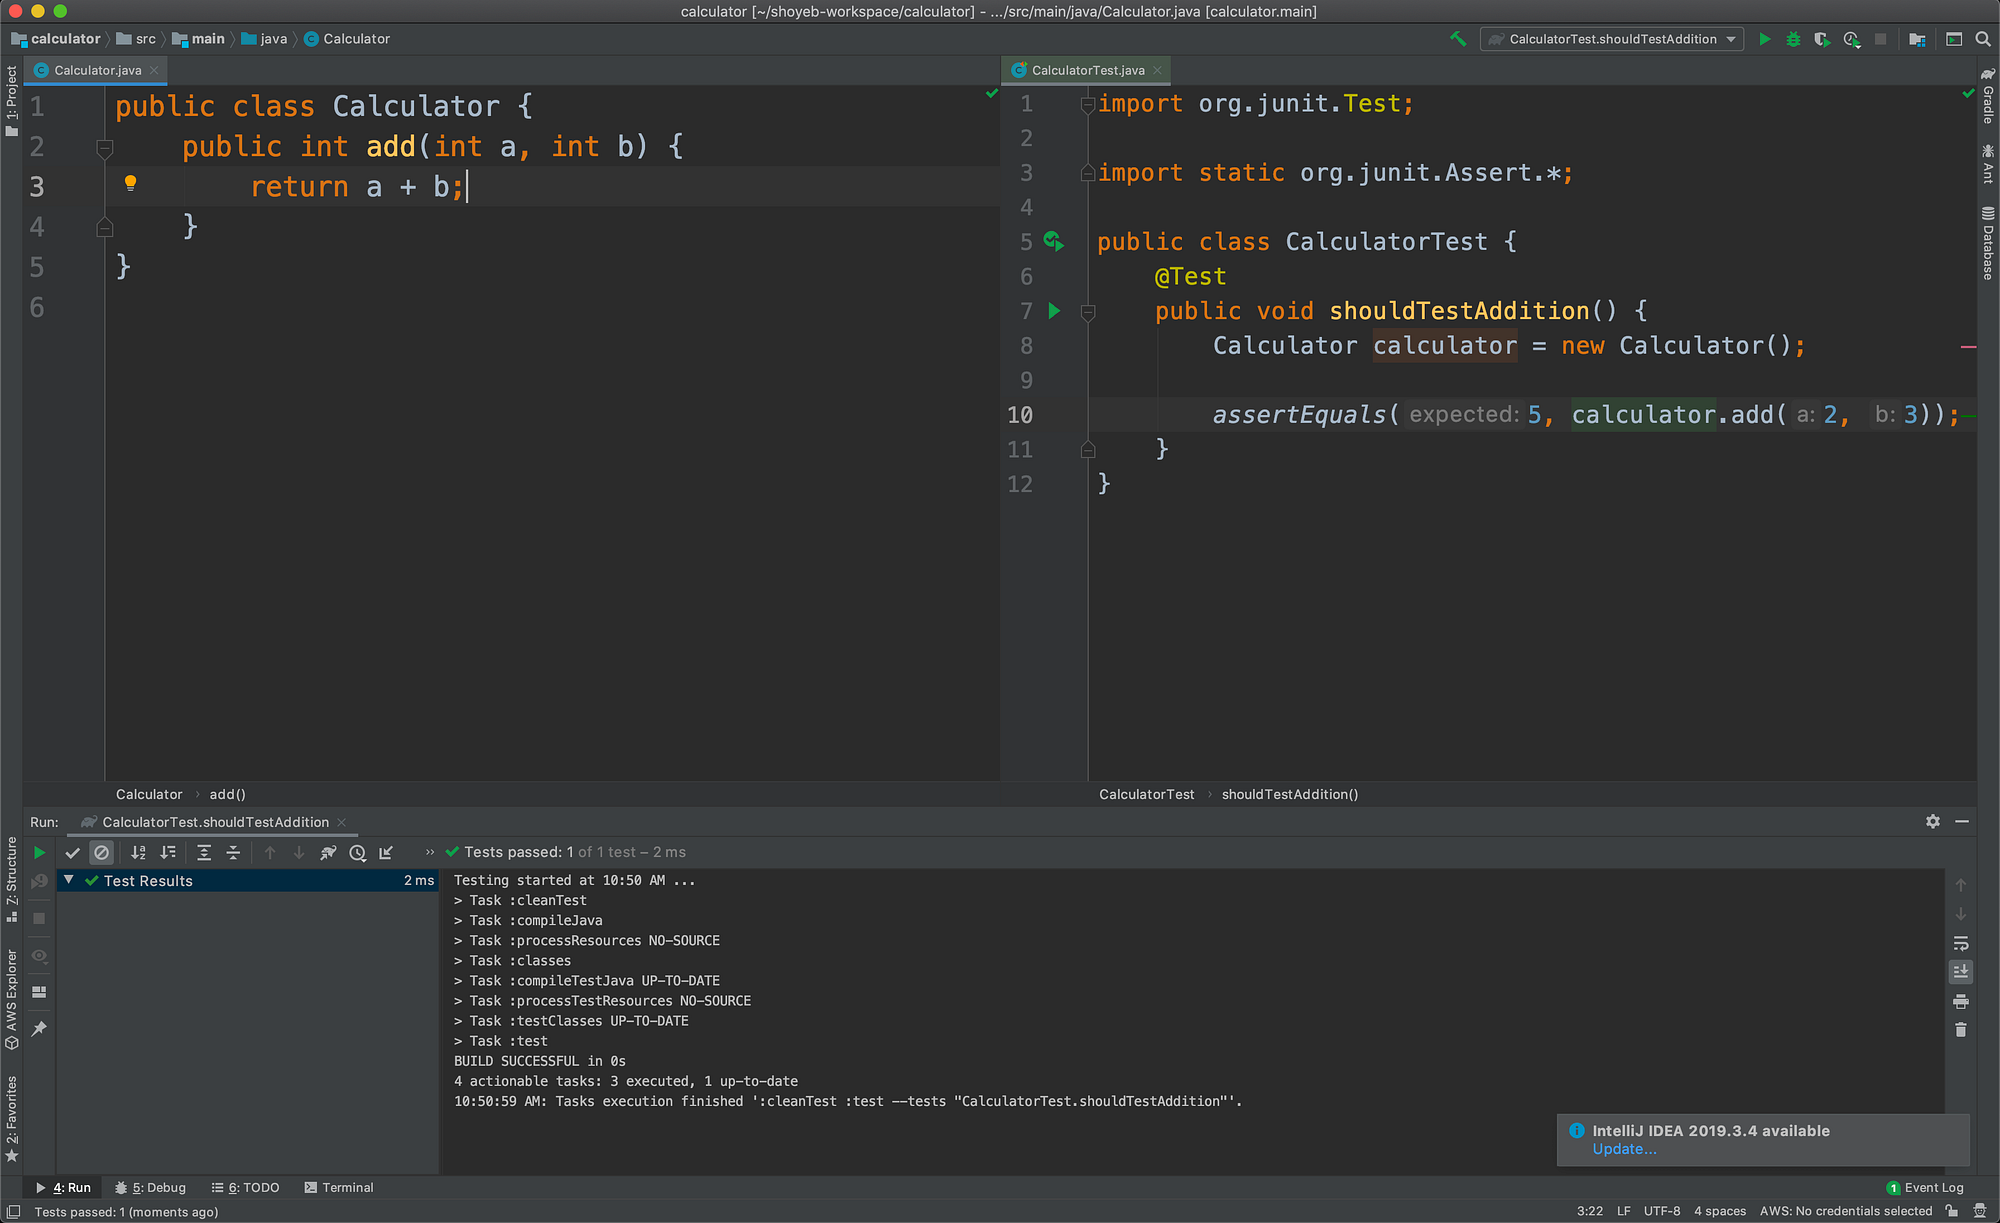Image resolution: width=2000 pixels, height=1223 pixels.
Task: Run tests with coverage using the shield icon
Action: click(1822, 38)
